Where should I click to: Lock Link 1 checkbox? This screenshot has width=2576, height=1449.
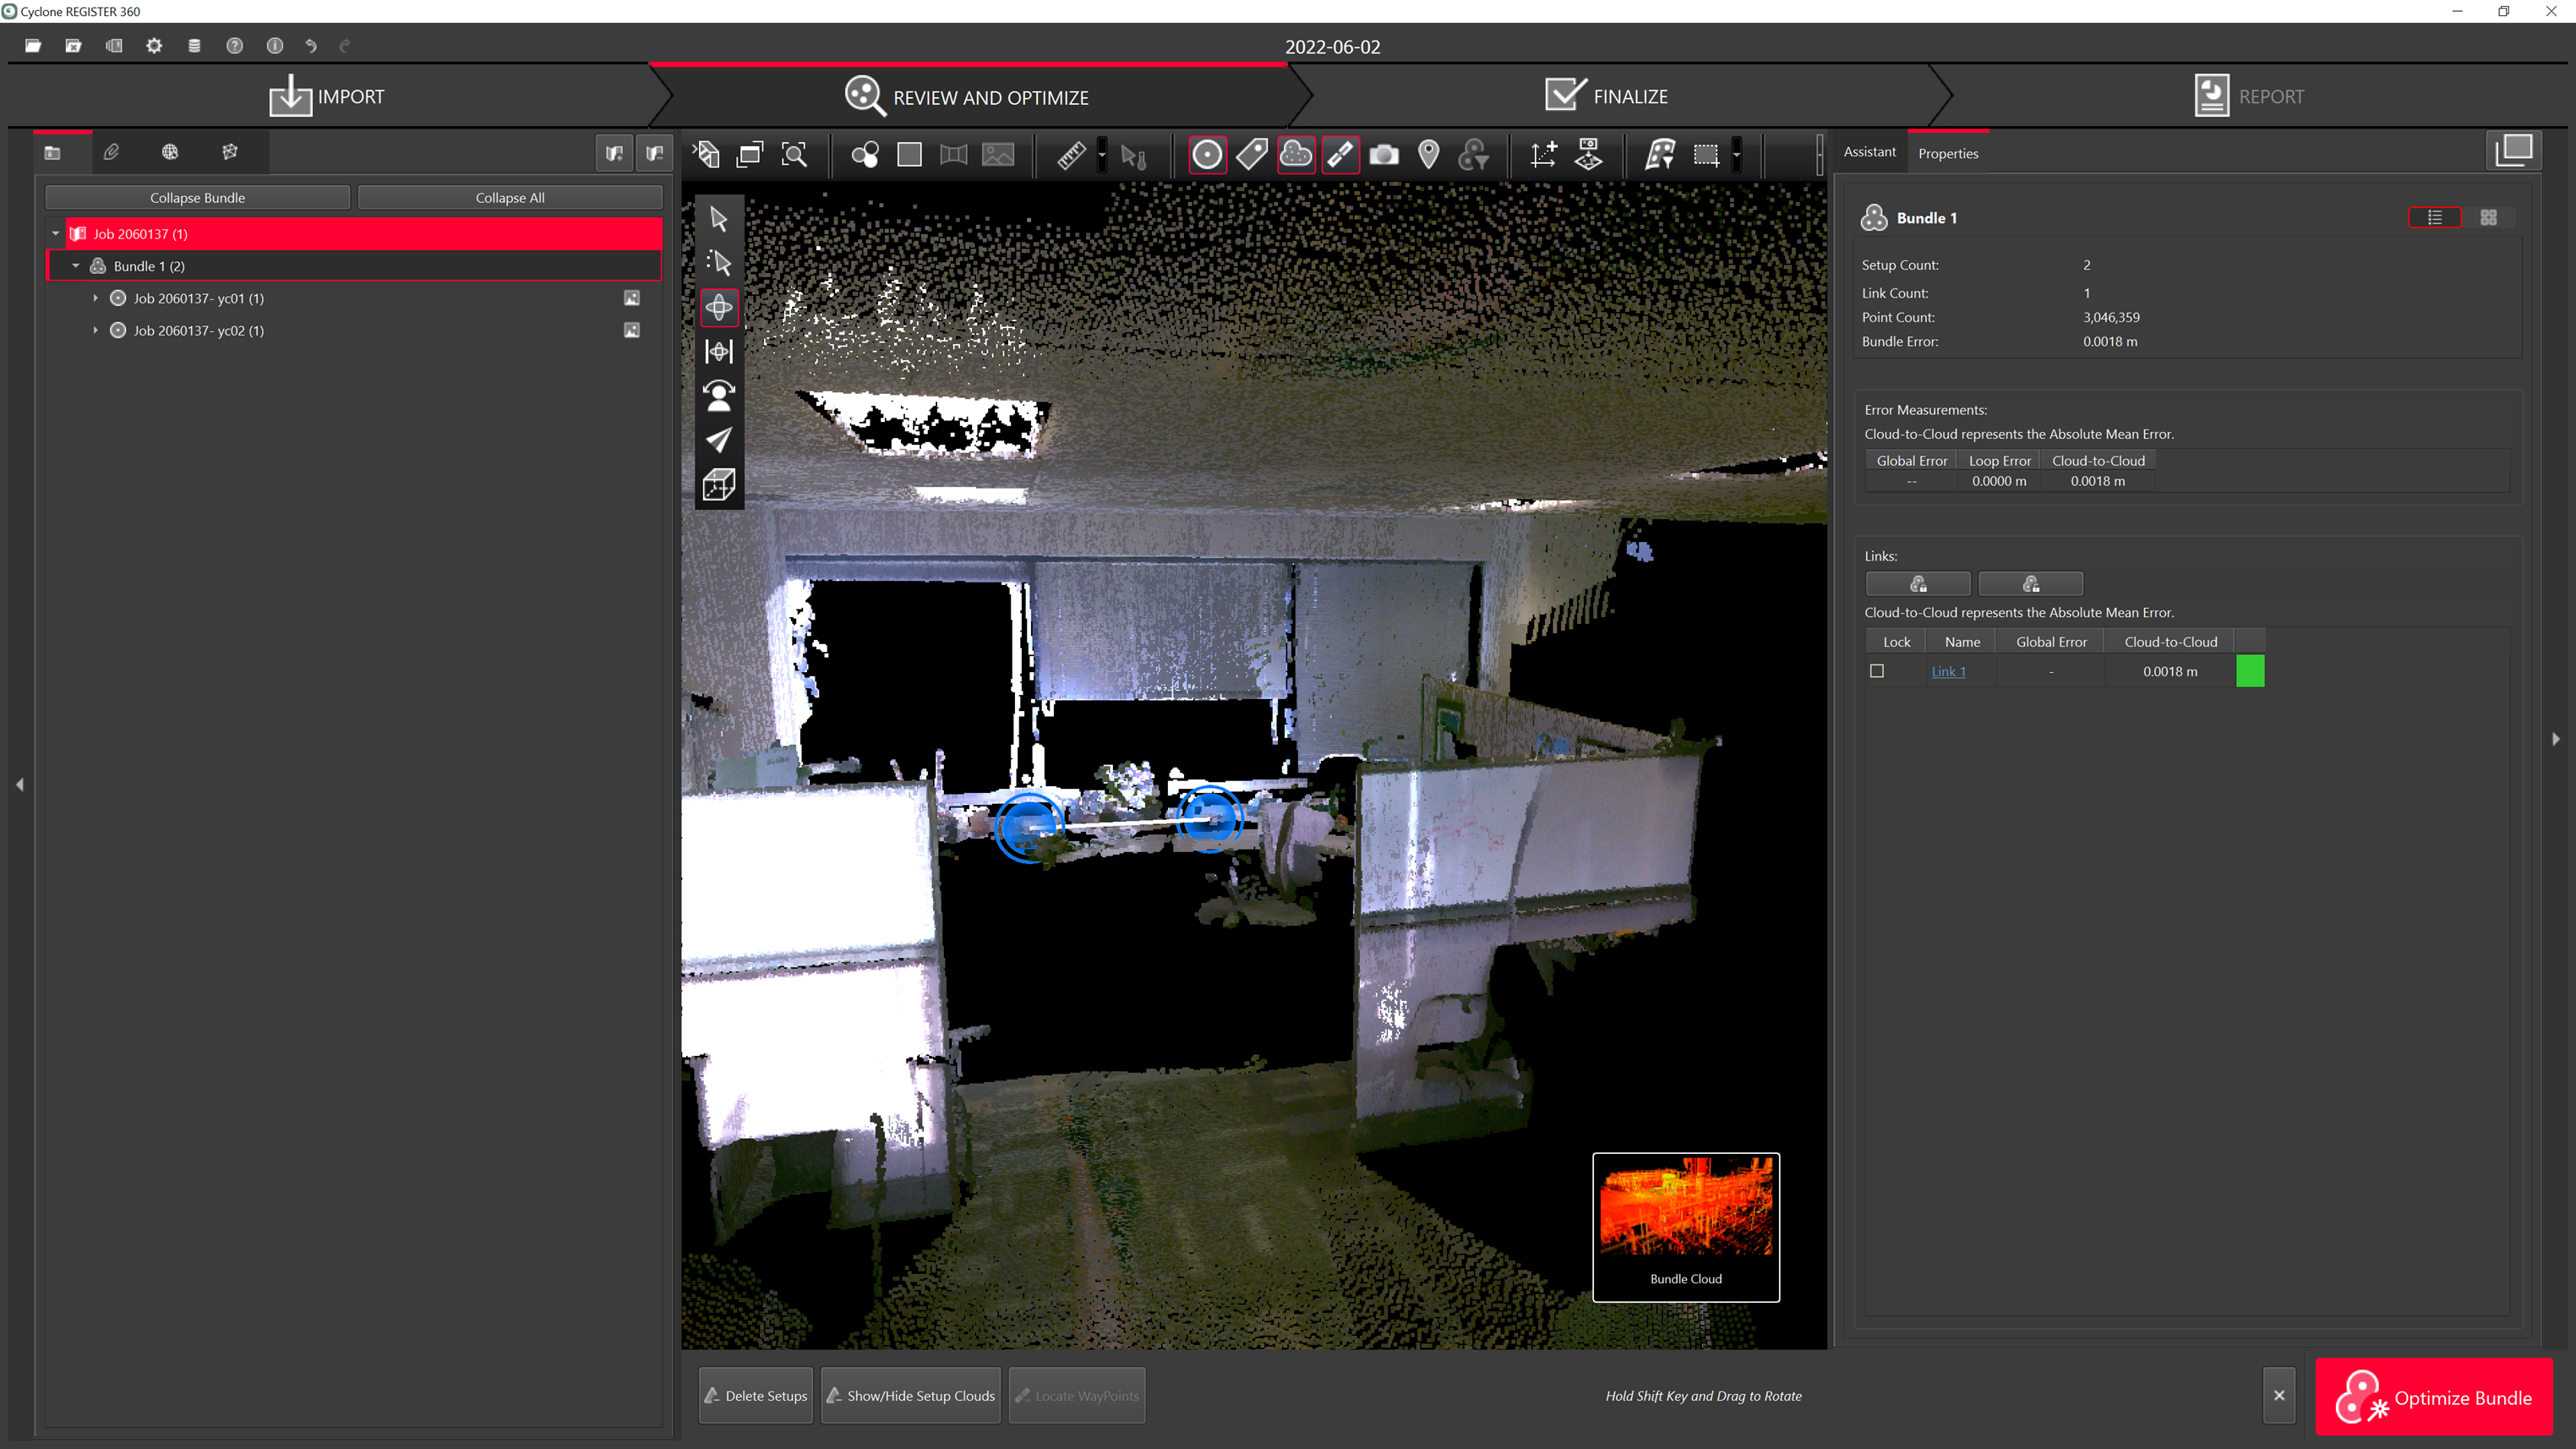tap(1877, 671)
